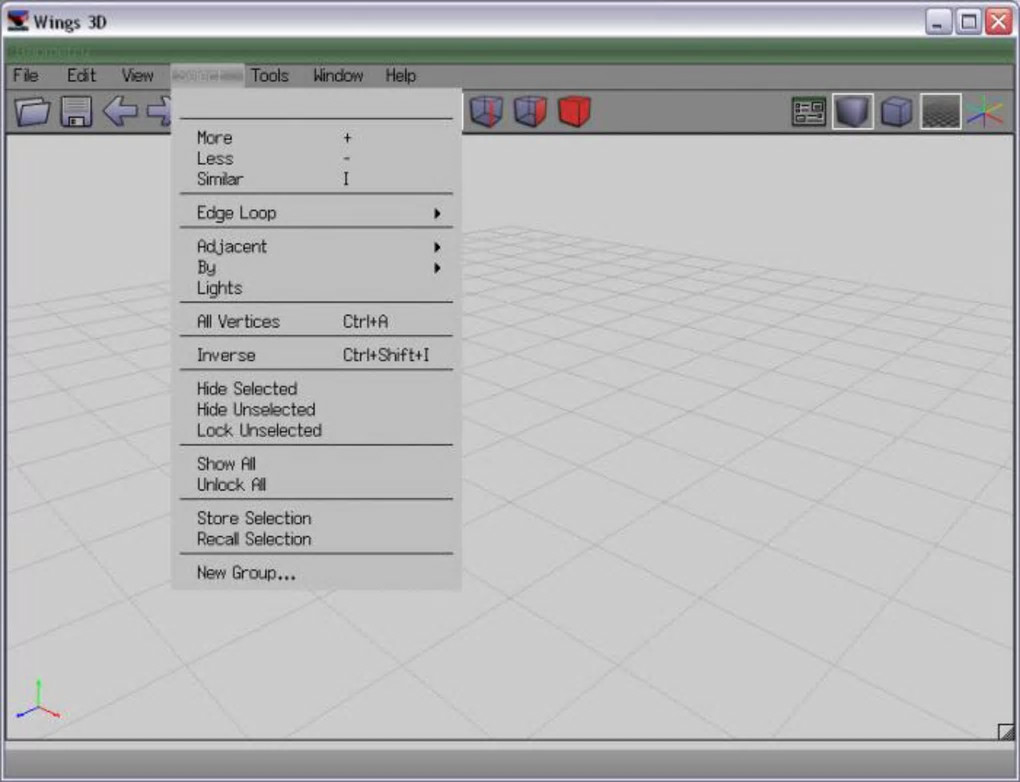Click the Undo left arrow icon
Viewport: 1020px width, 782px height.
pyautogui.click(x=120, y=111)
